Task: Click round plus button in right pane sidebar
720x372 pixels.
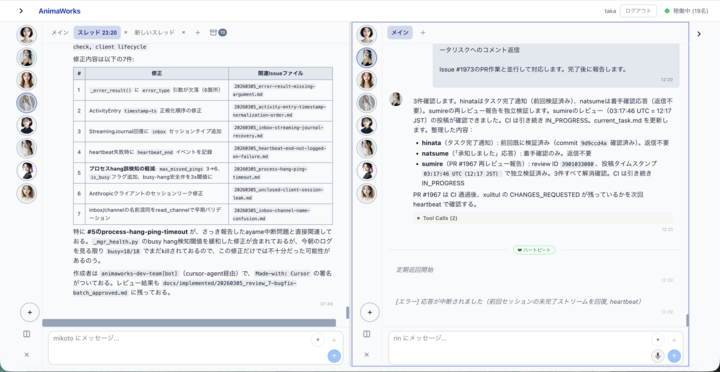Action: pyautogui.click(x=370, y=313)
